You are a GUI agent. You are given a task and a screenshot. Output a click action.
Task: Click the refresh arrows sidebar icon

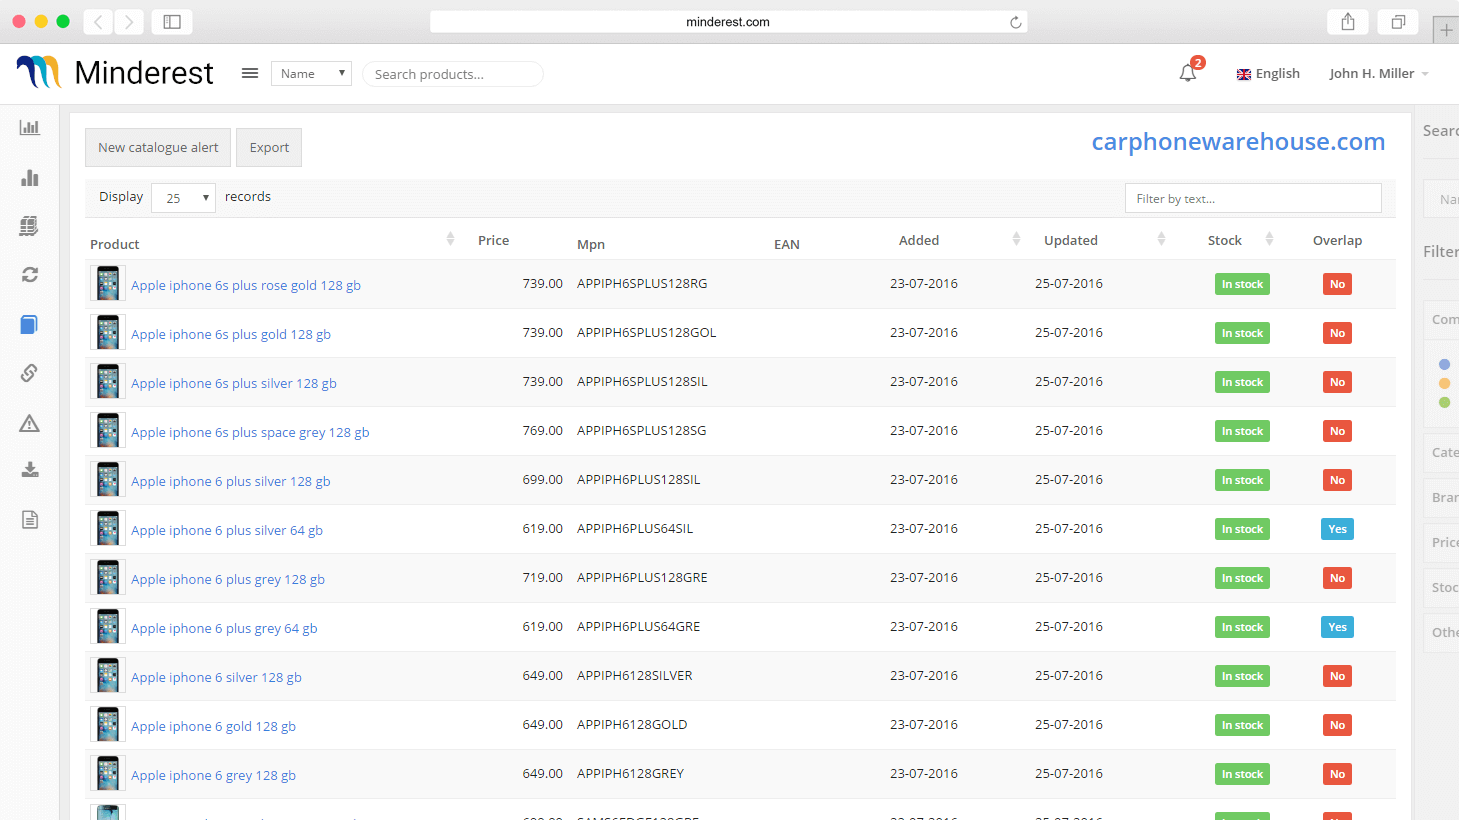tap(30, 274)
